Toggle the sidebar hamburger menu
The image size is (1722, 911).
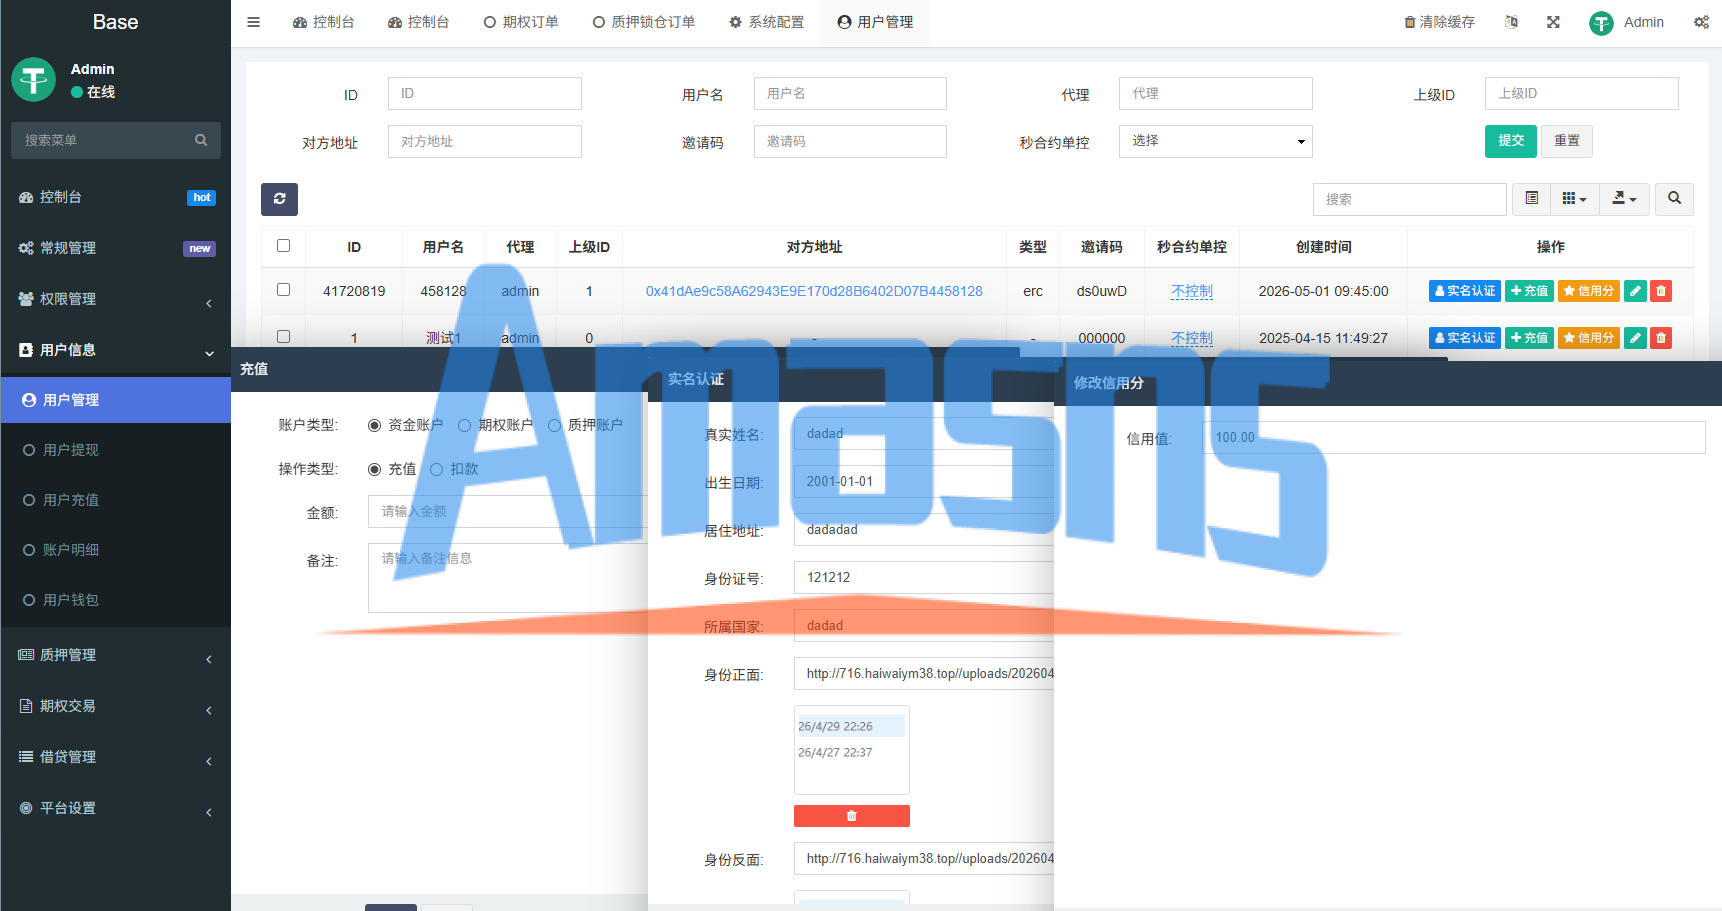(x=253, y=22)
